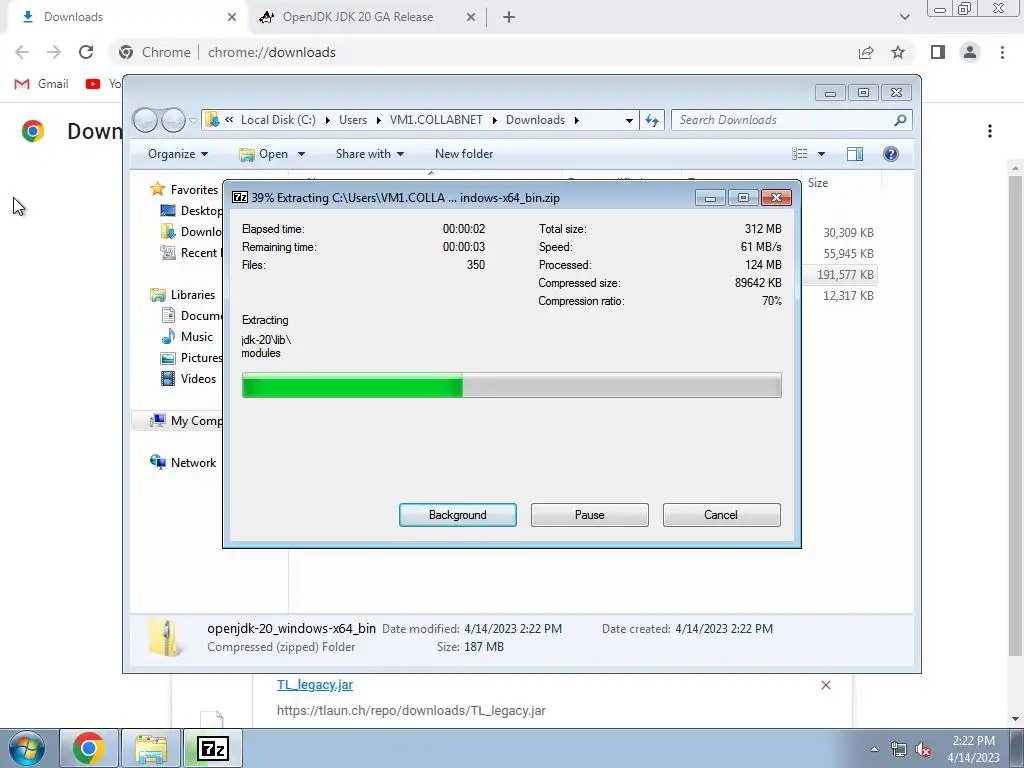Open Downloads page more actions menu
1024x768 pixels.
[x=989, y=131]
